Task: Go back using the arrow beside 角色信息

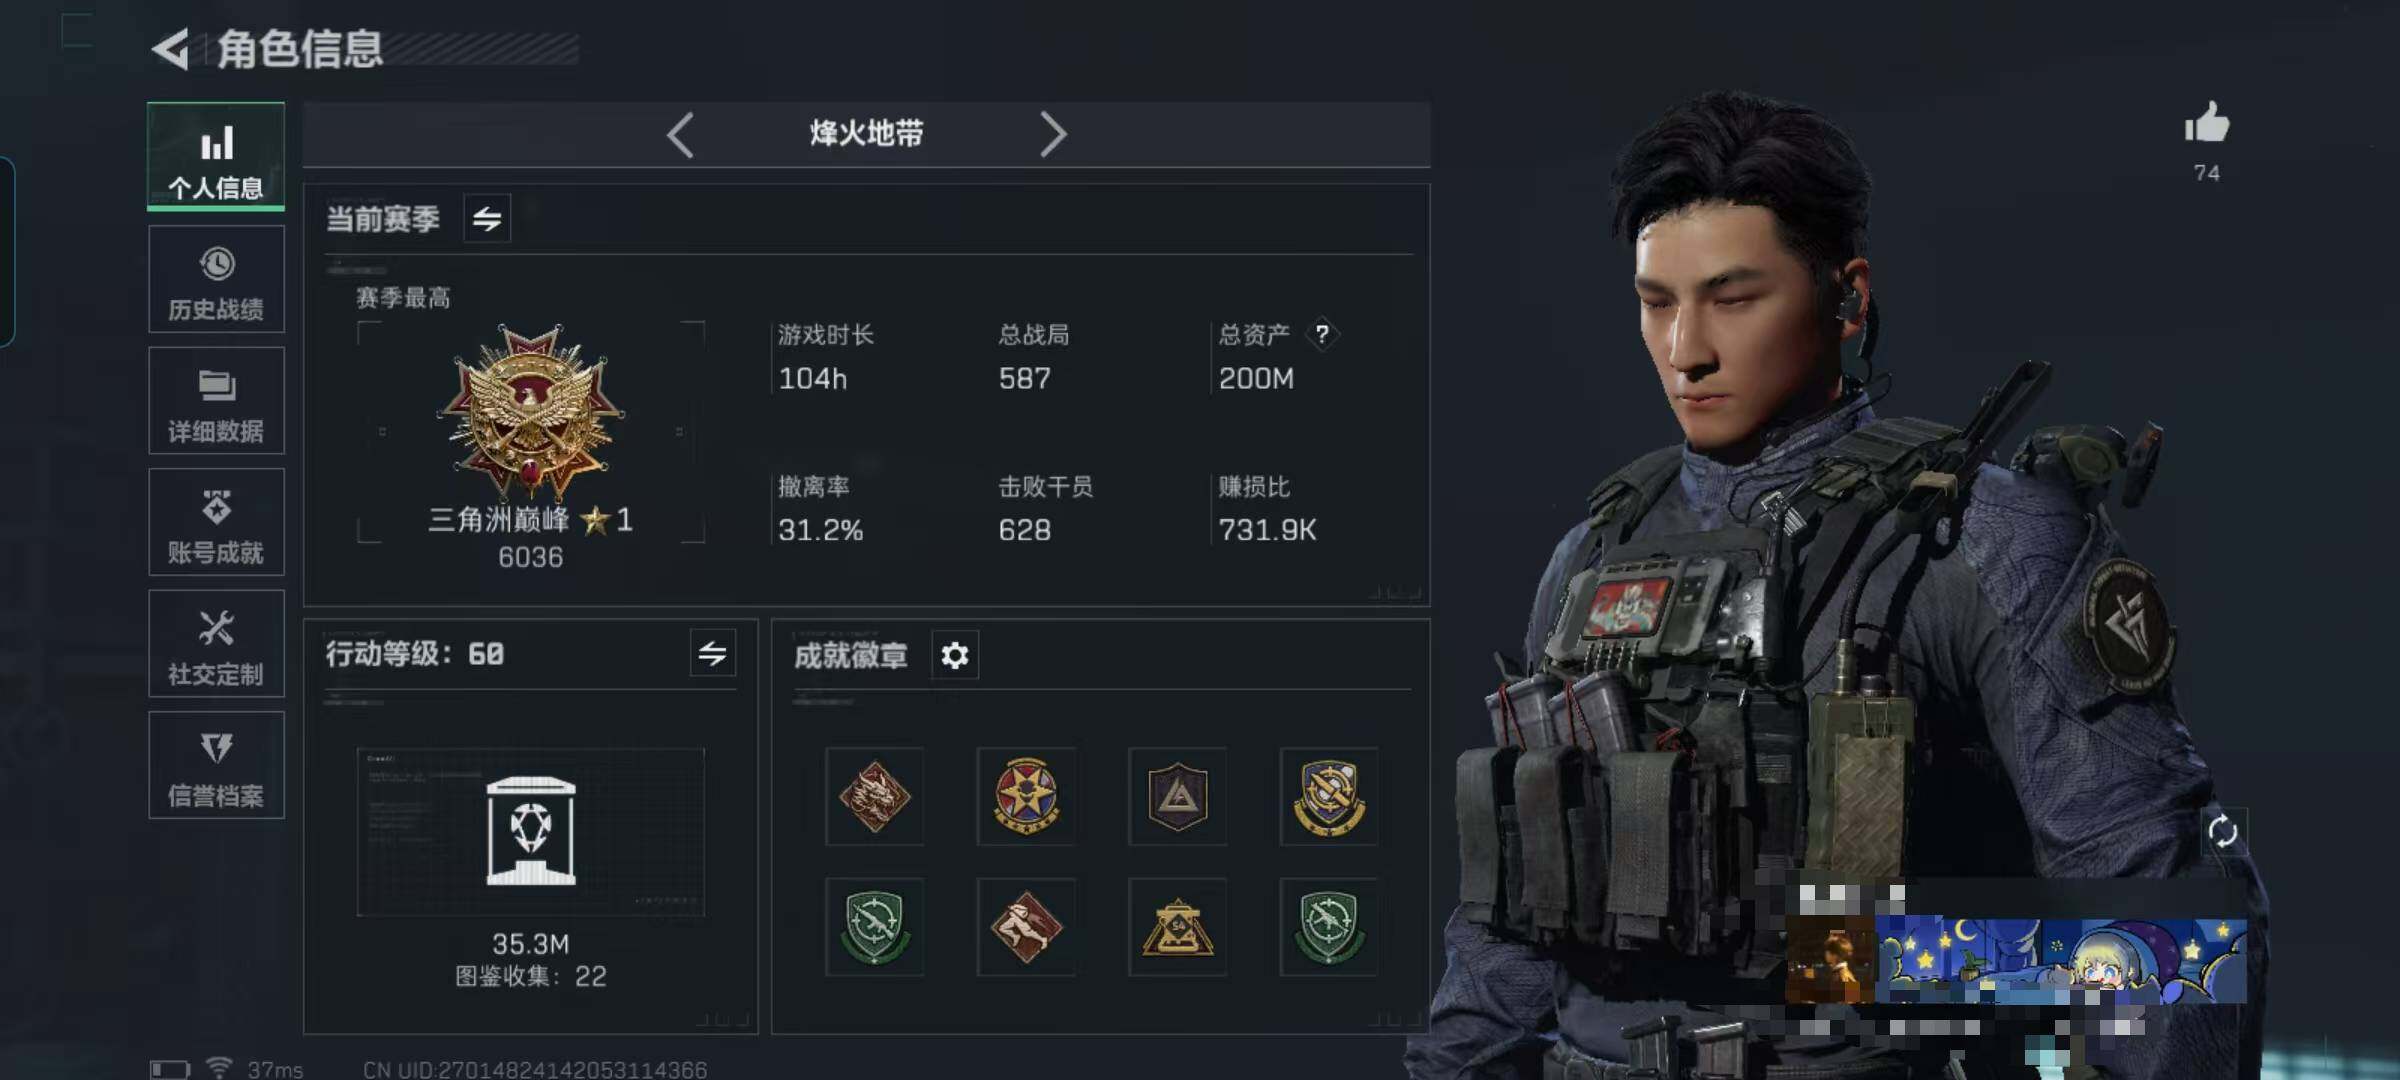Action: pos(171,49)
